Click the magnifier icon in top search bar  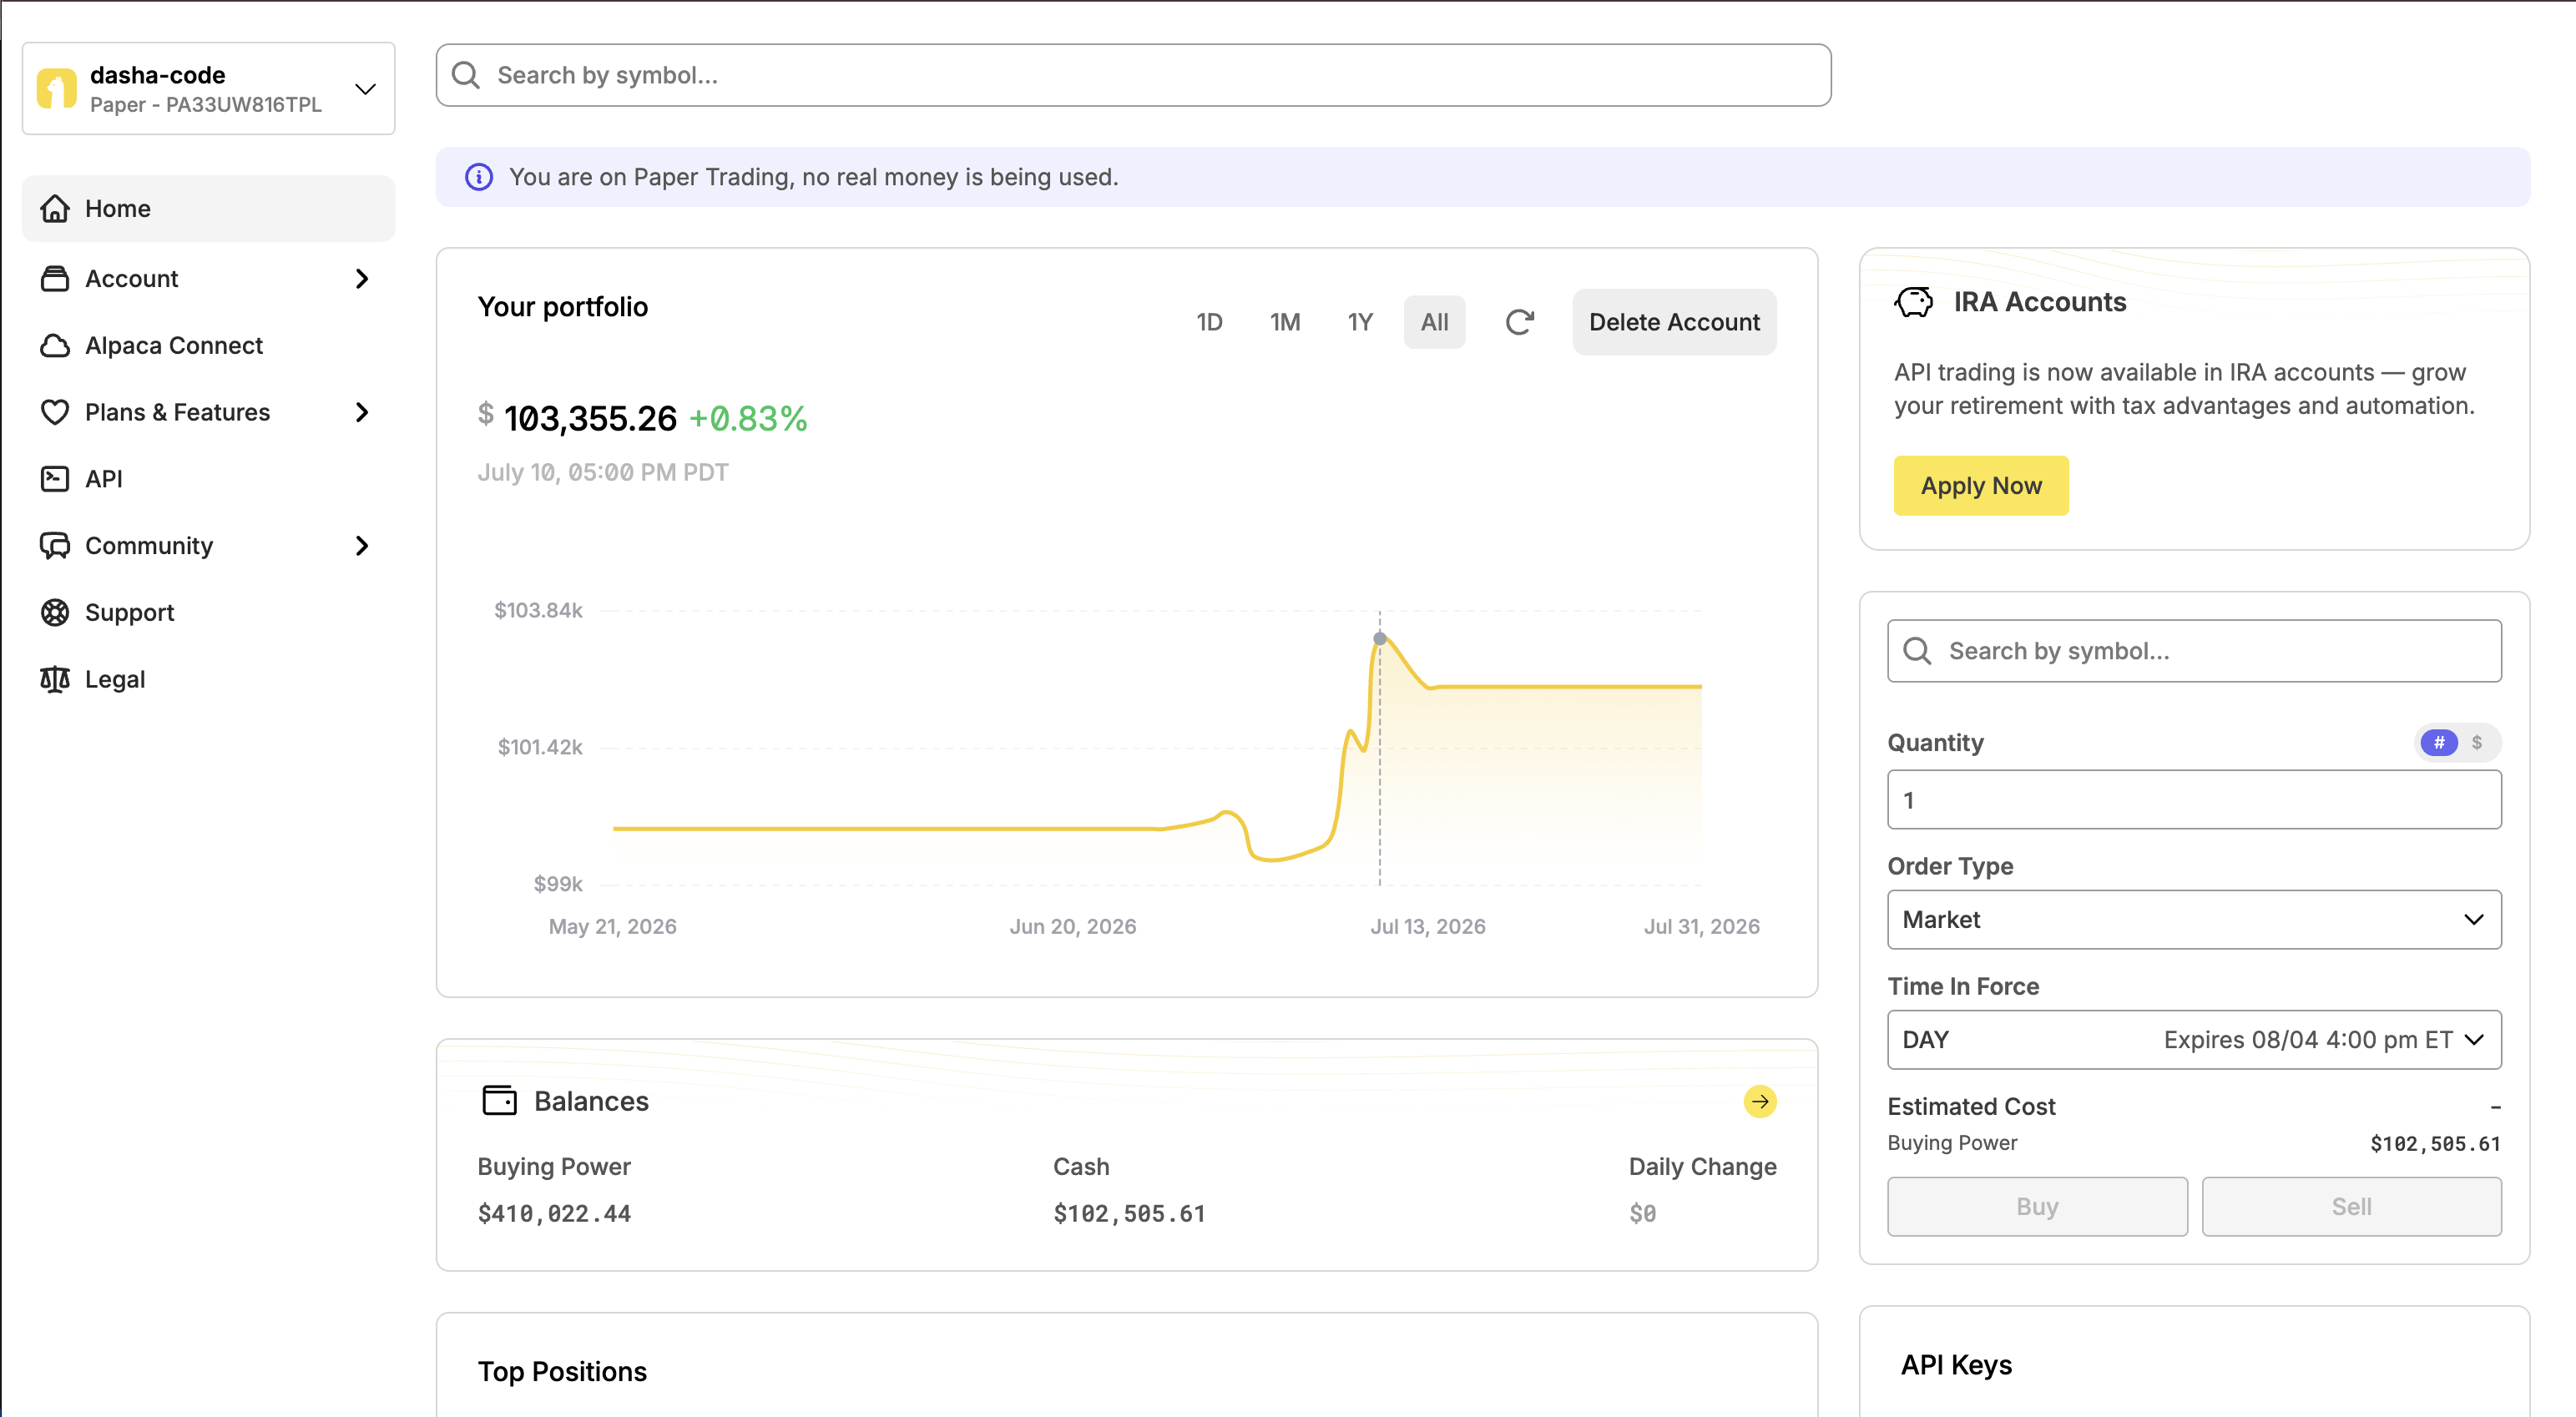tap(466, 75)
